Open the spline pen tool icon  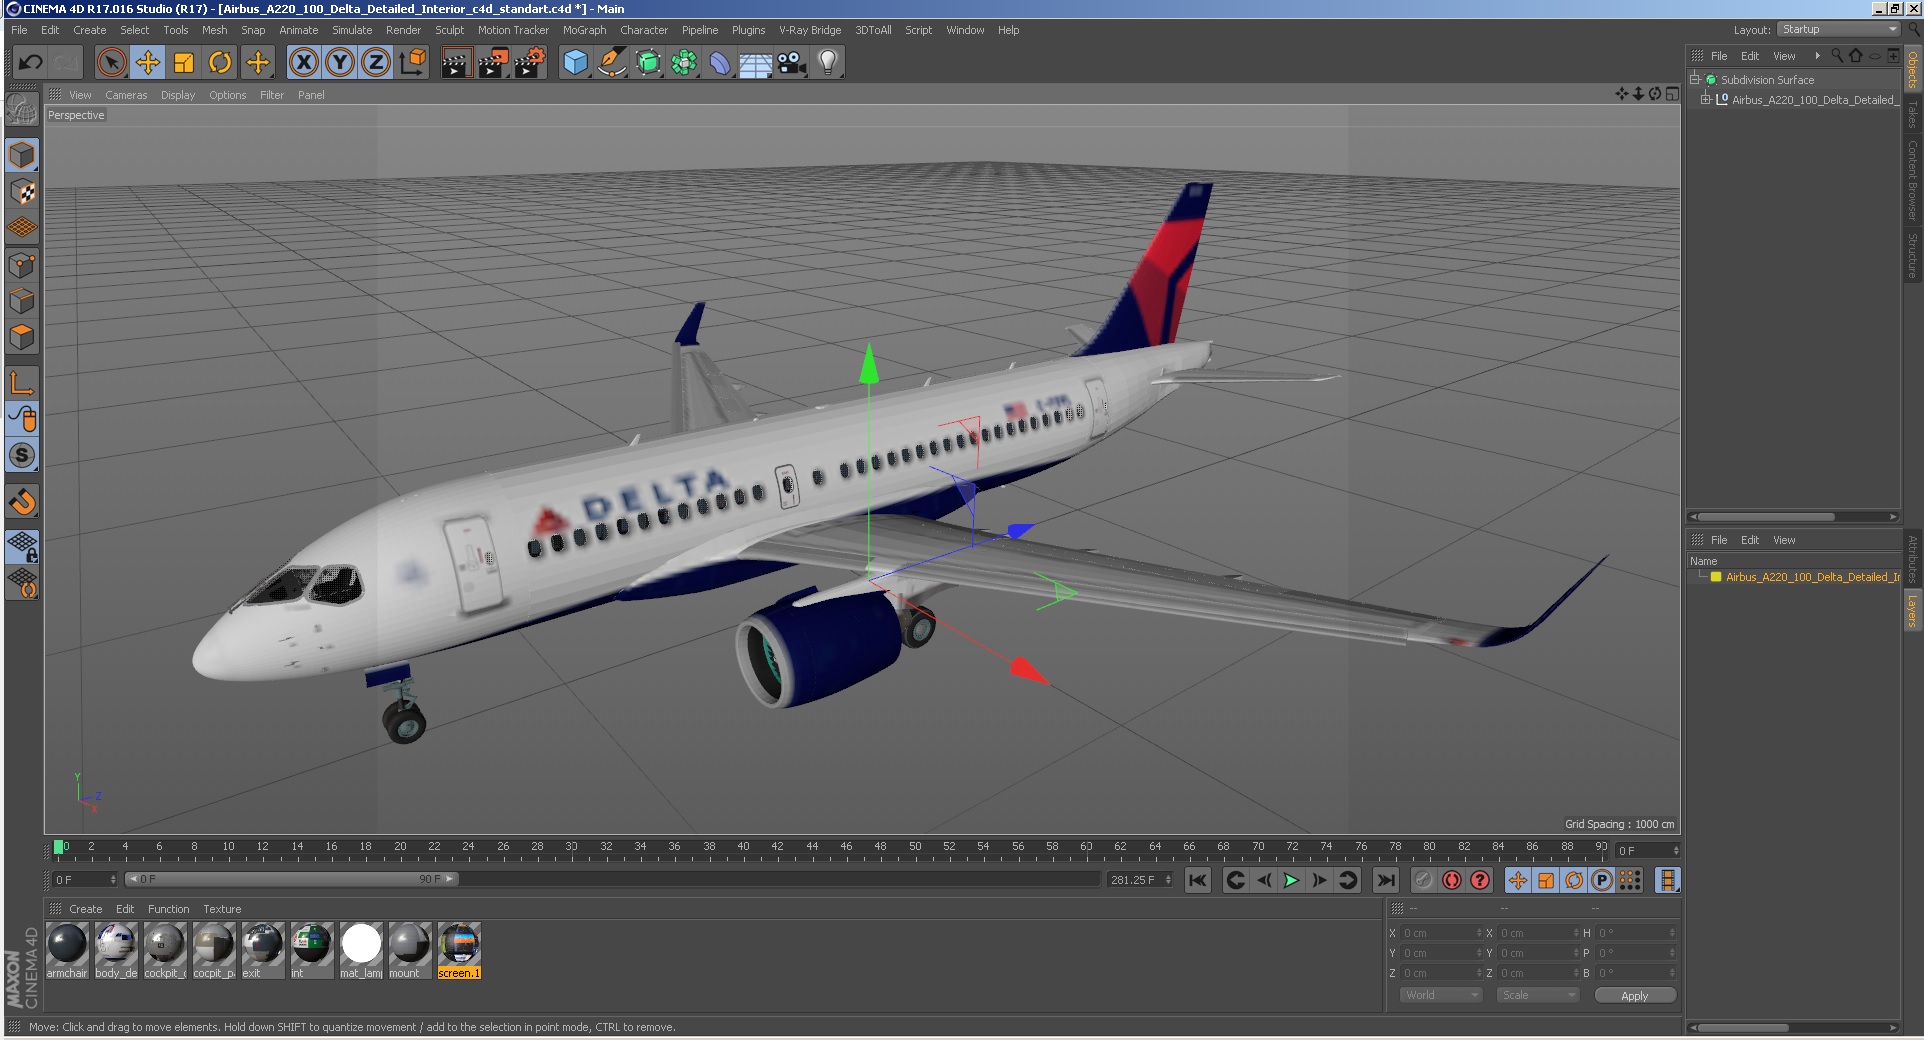612,63
